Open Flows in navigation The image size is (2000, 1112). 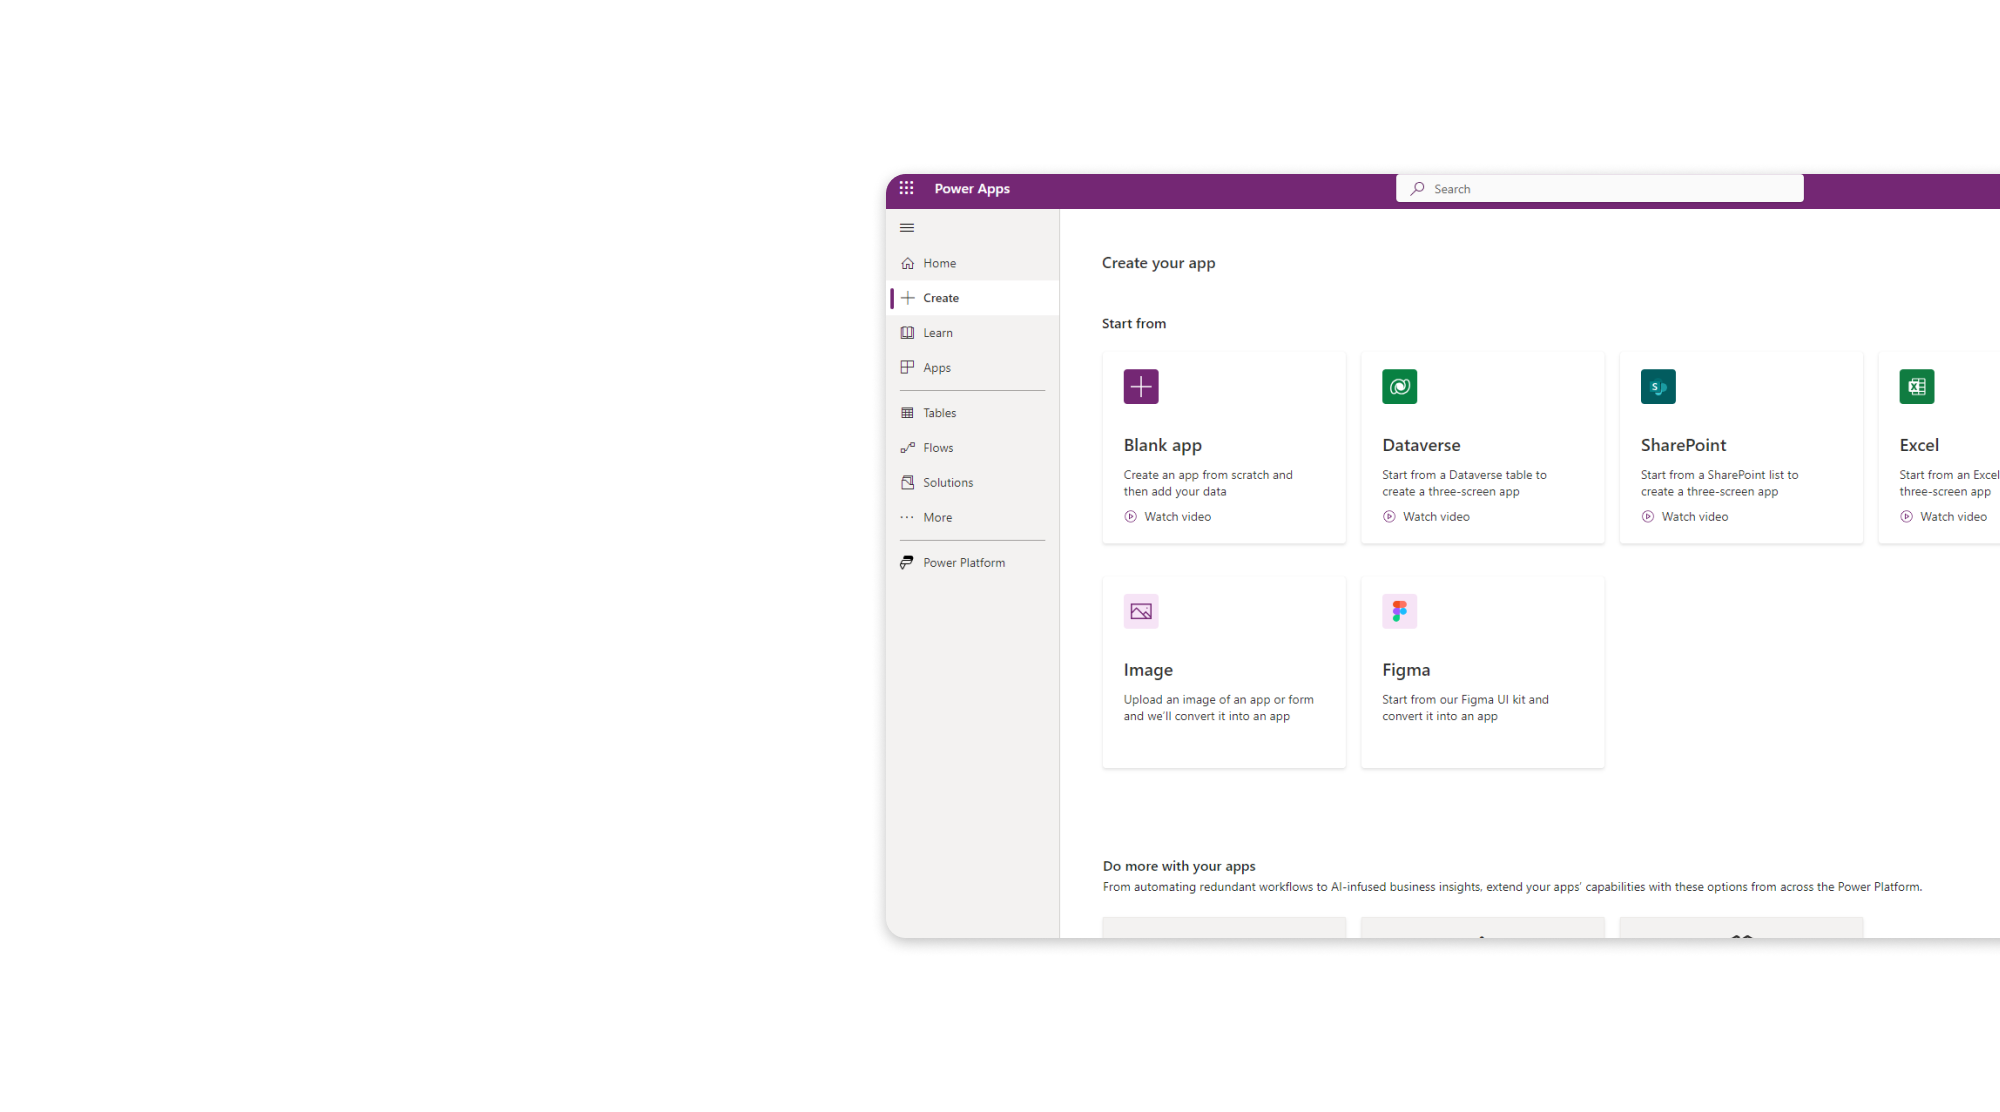point(973,448)
